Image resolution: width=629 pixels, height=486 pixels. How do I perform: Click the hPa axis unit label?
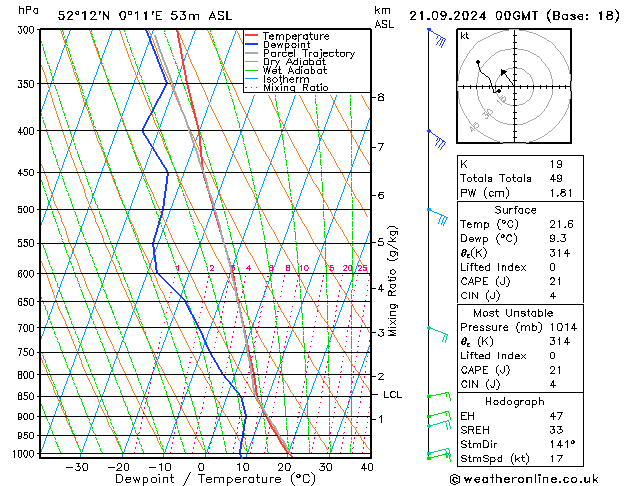[28, 10]
